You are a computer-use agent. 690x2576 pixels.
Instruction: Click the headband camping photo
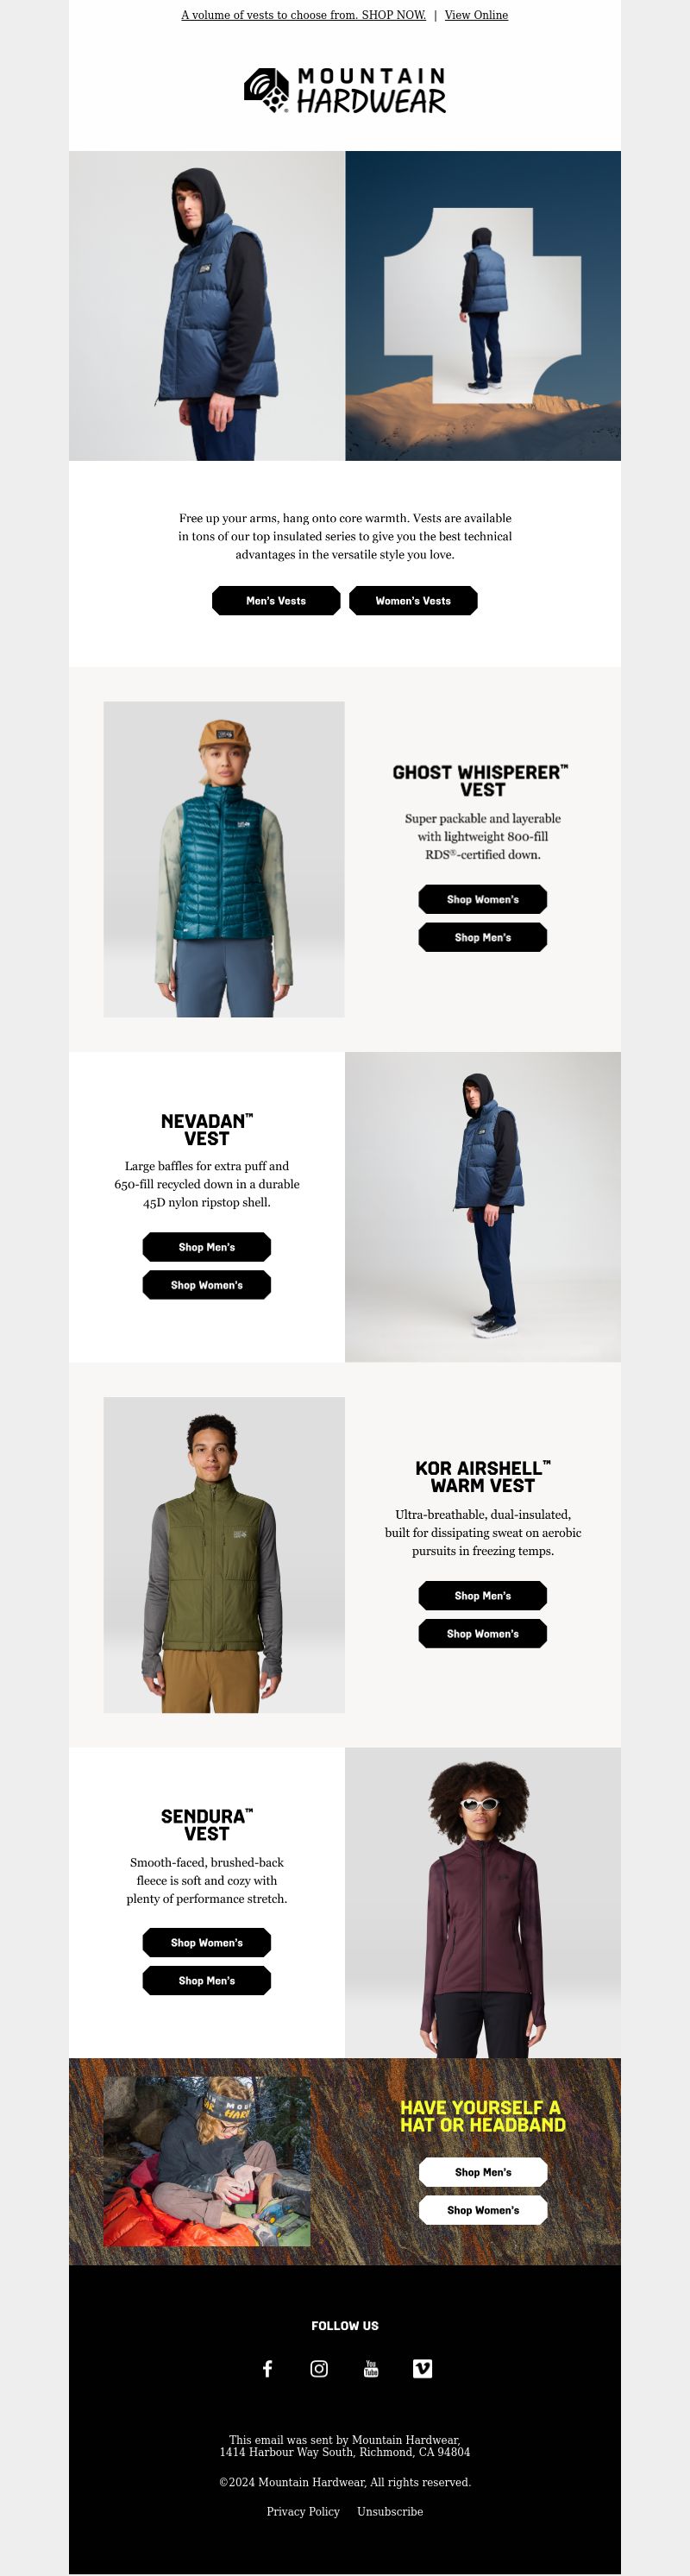(x=207, y=2161)
